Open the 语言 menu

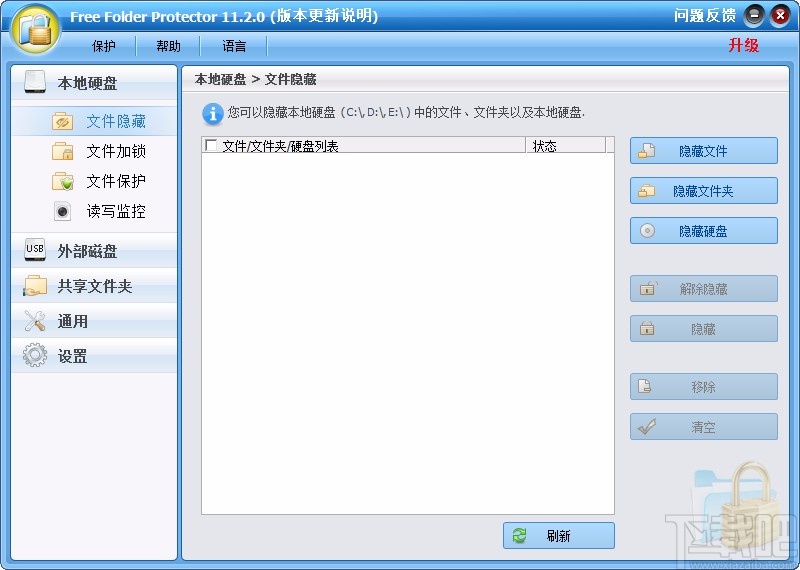point(234,46)
